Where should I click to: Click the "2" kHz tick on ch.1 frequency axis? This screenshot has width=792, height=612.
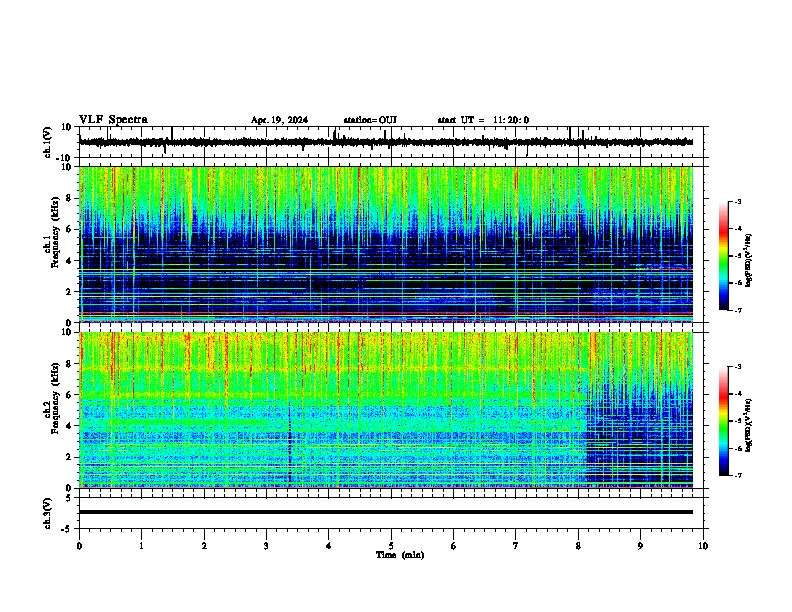click(x=70, y=291)
